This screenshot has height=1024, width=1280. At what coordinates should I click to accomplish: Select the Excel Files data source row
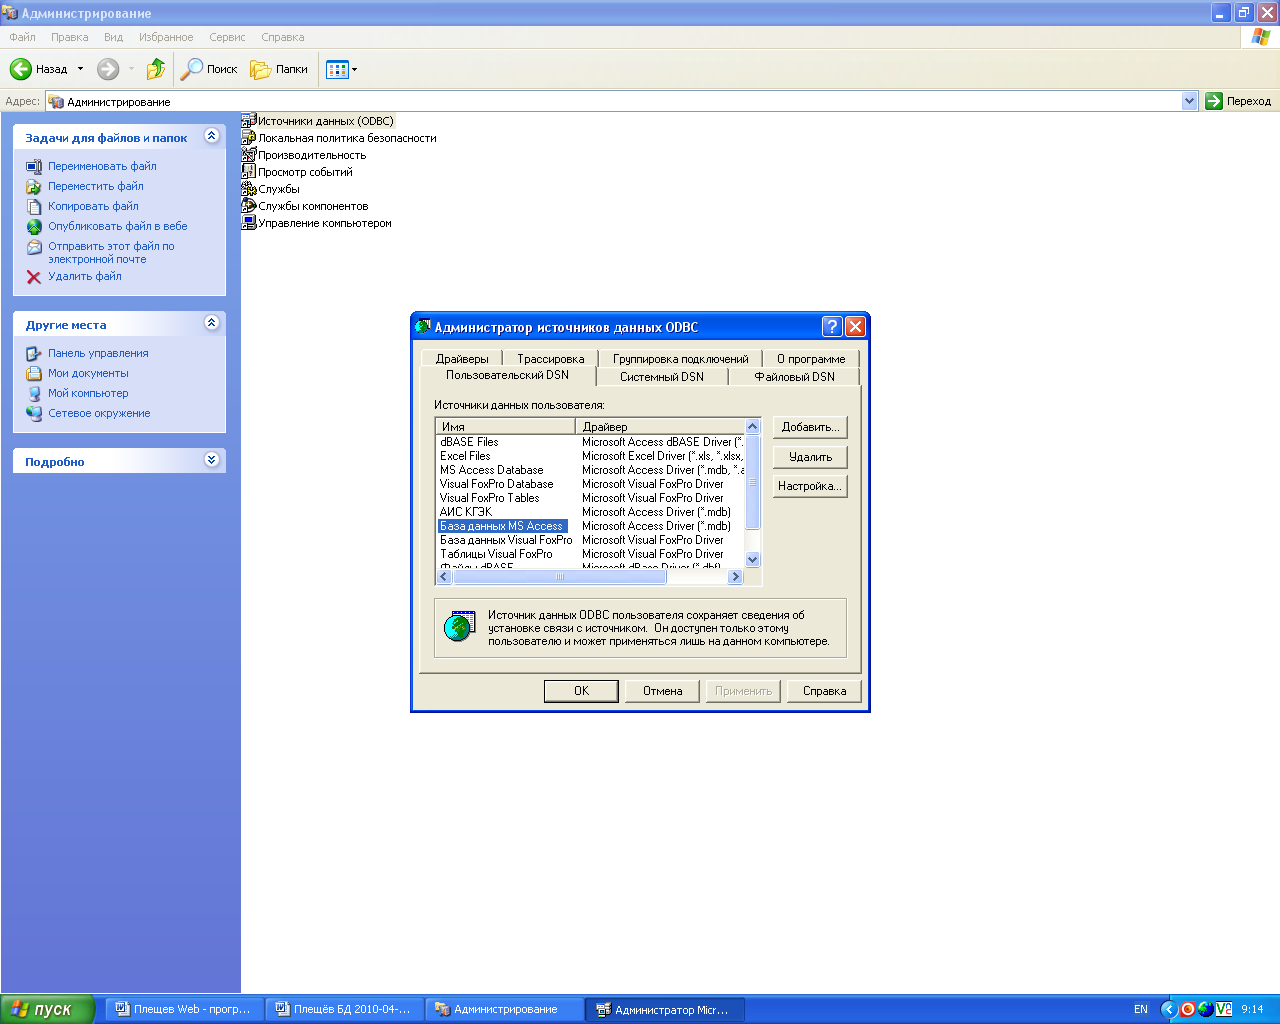pos(590,456)
